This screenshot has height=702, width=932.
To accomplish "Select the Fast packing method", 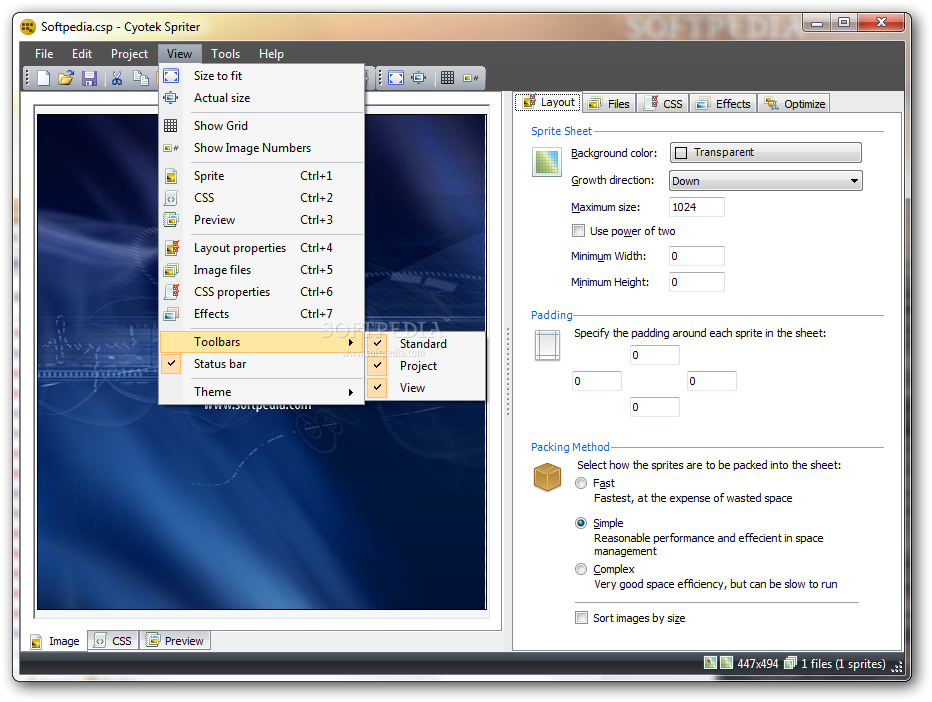I will coord(581,483).
